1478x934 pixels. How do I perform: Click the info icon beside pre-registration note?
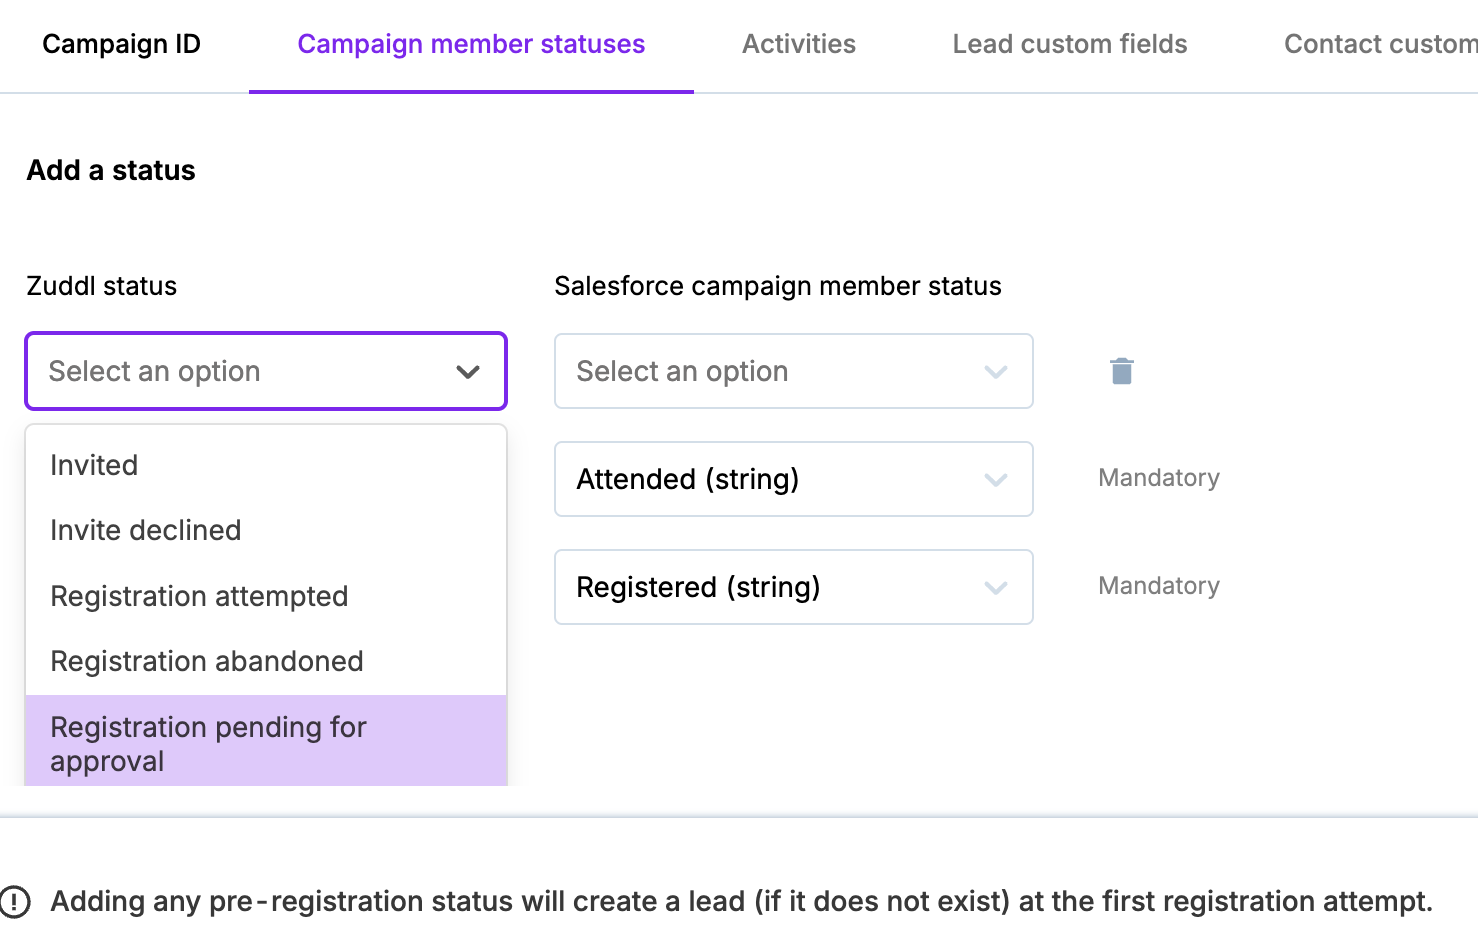[x=15, y=901]
